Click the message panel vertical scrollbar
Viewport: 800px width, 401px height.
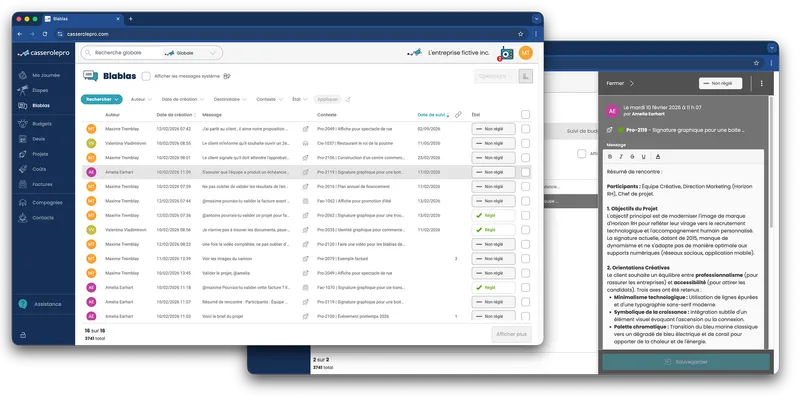click(771, 163)
